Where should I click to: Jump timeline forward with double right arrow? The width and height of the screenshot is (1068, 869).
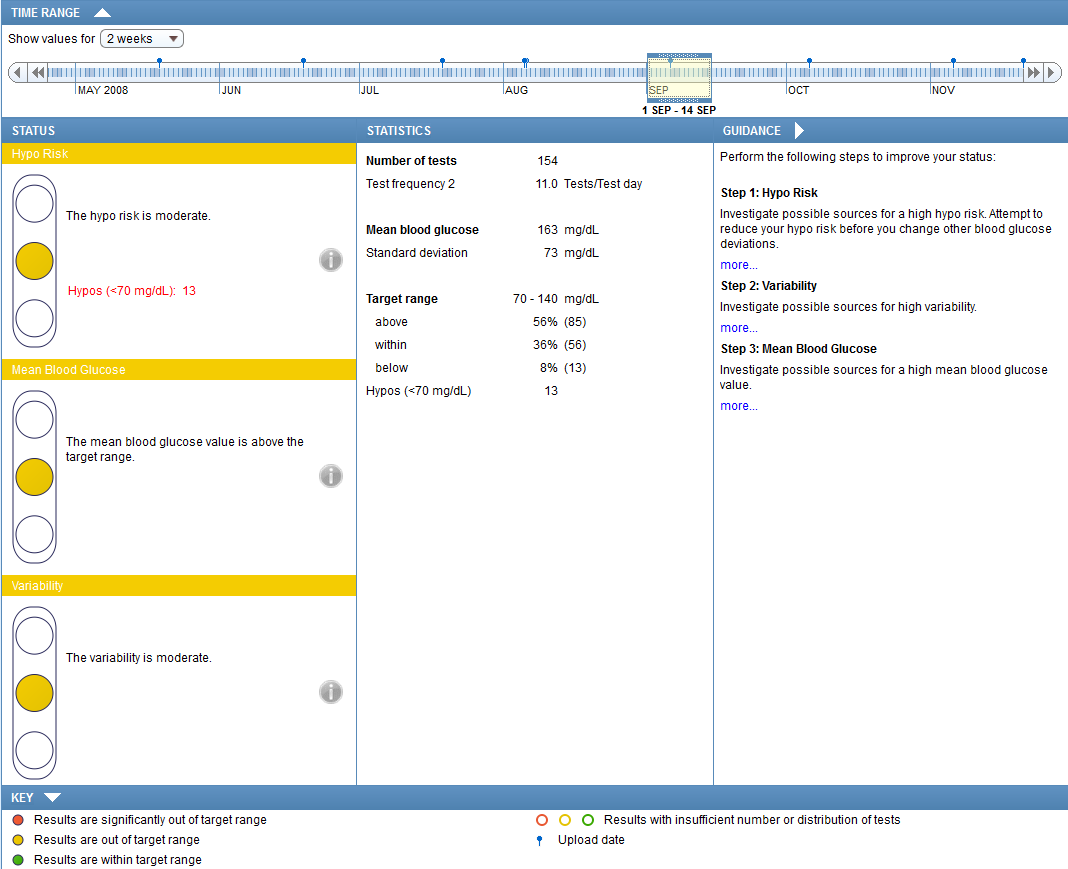[x=1033, y=72]
